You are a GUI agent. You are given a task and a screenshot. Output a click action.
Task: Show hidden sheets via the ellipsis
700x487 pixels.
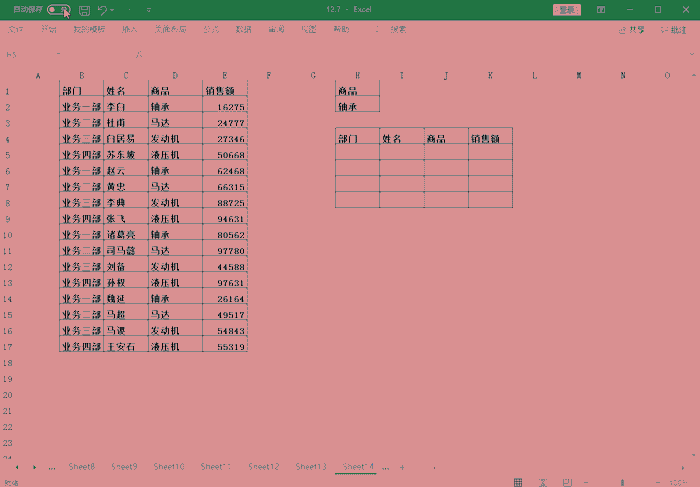point(52,466)
